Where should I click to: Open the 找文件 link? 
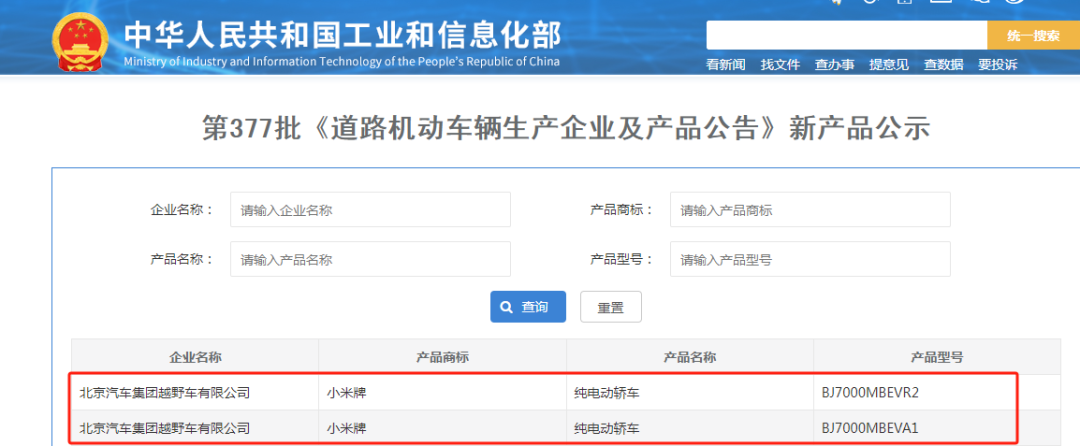780,65
